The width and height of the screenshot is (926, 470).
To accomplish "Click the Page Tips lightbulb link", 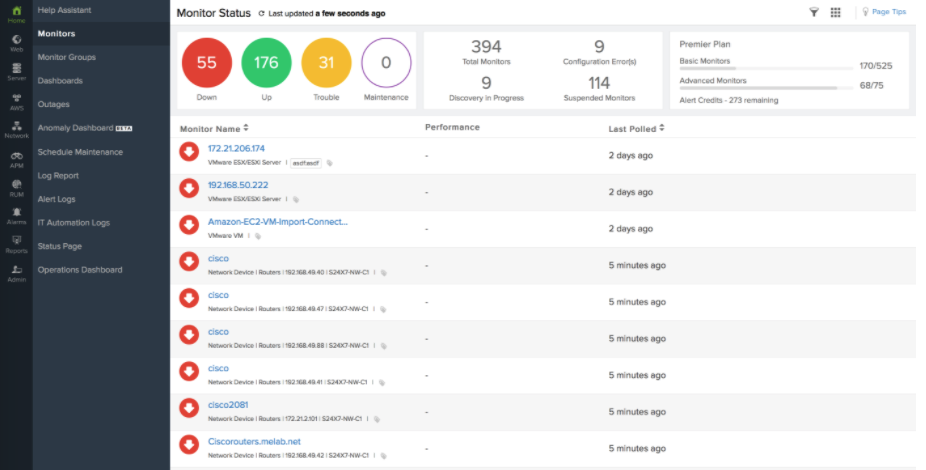I will click(883, 12).
